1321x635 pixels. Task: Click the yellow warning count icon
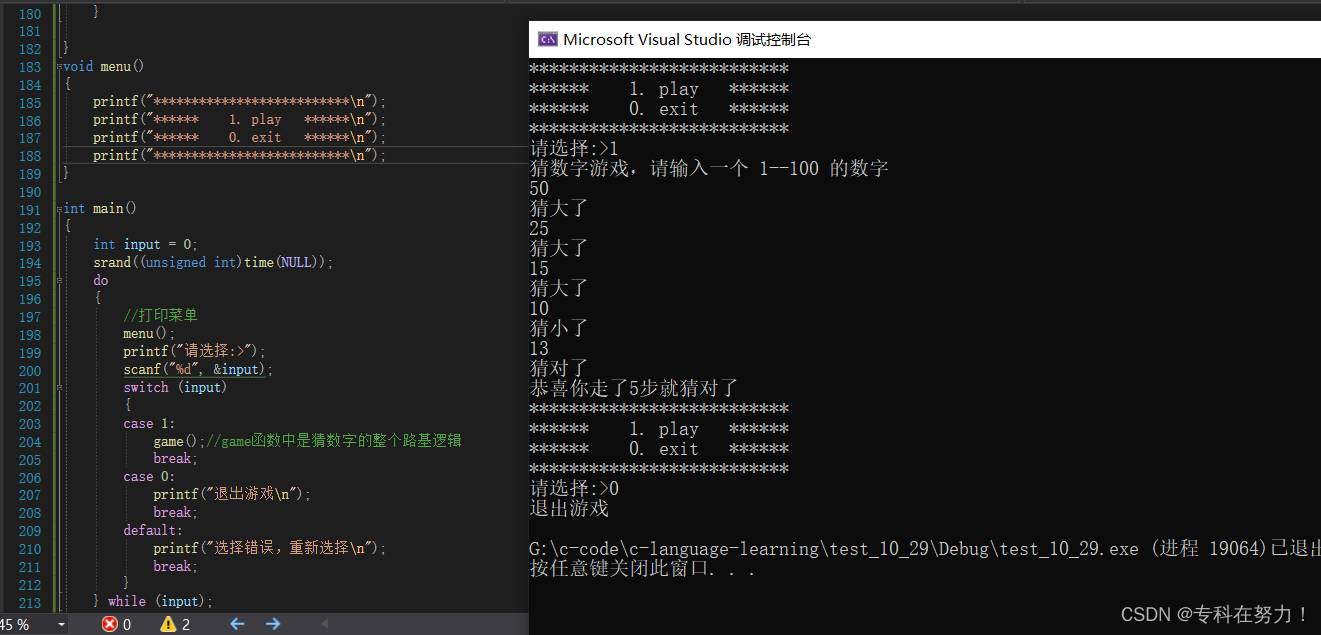coord(168,624)
